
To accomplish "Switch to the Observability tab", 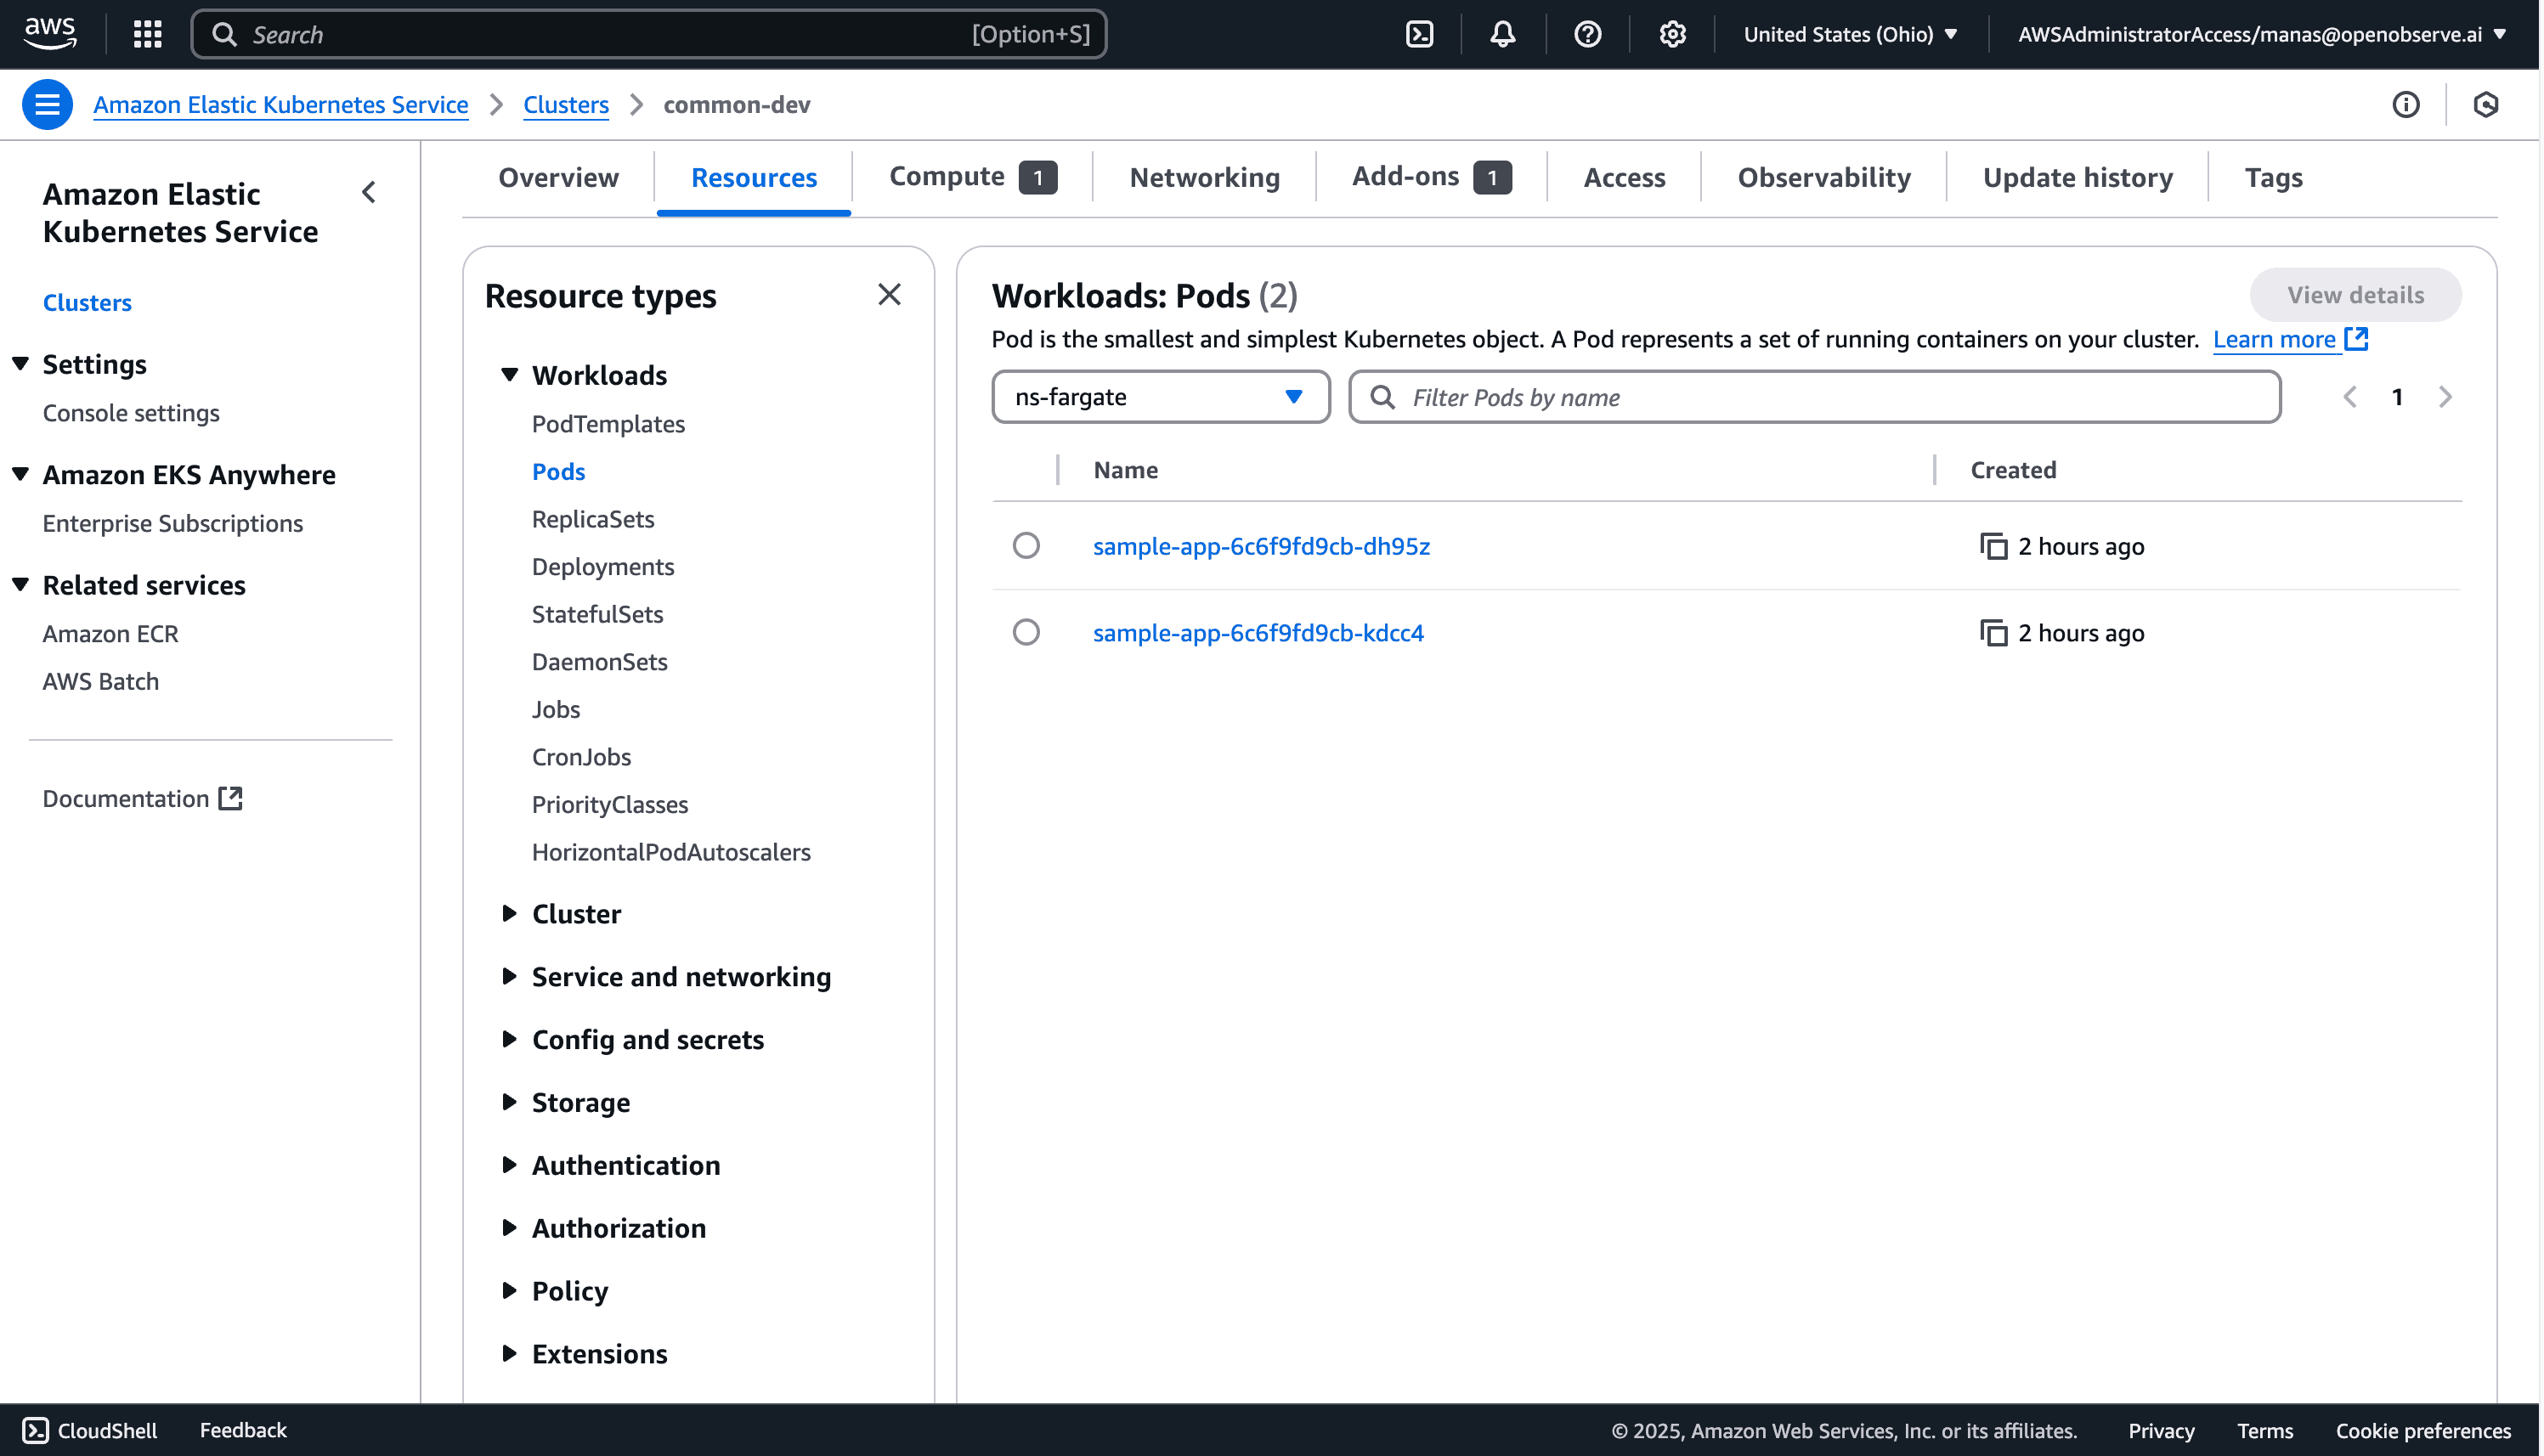I will [1823, 178].
